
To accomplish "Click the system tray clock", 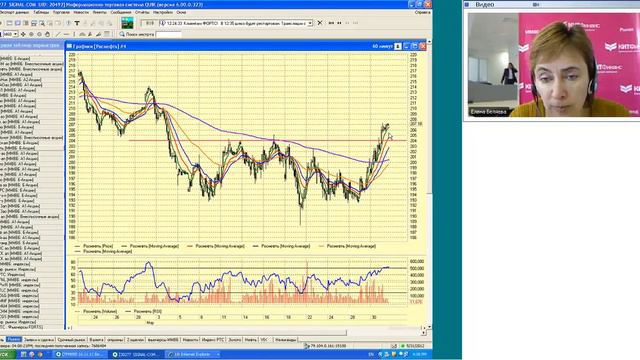I will coord(419,354).
